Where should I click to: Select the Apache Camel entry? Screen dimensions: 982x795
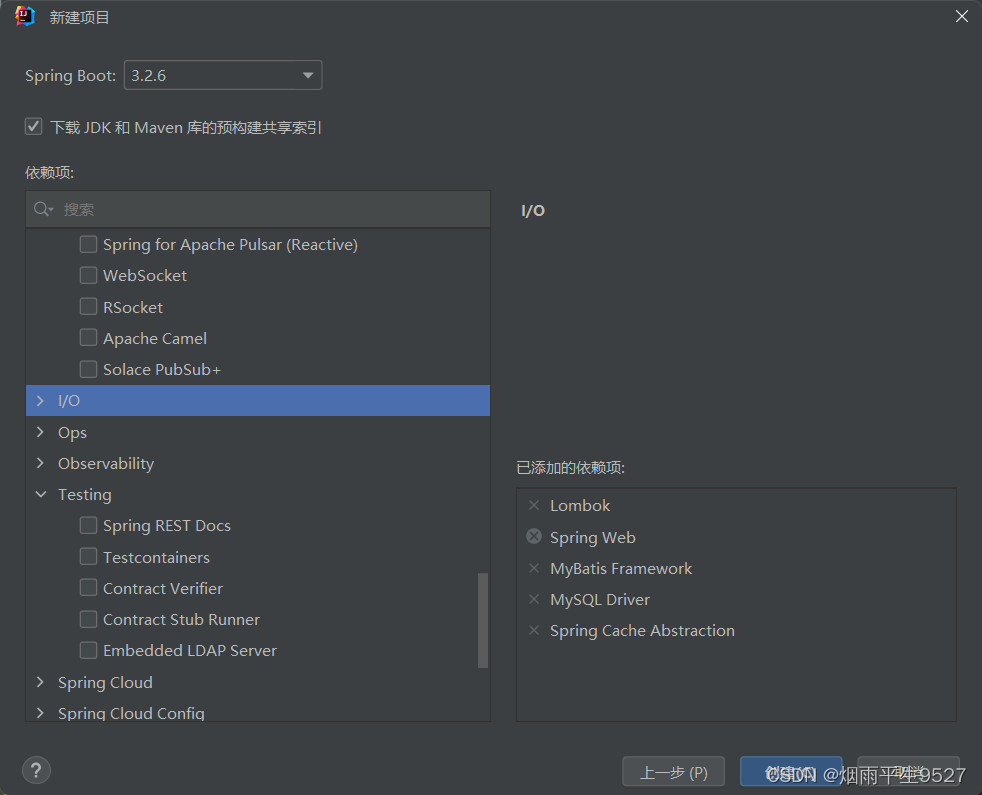pyautogui.click(x=154, y=338)
